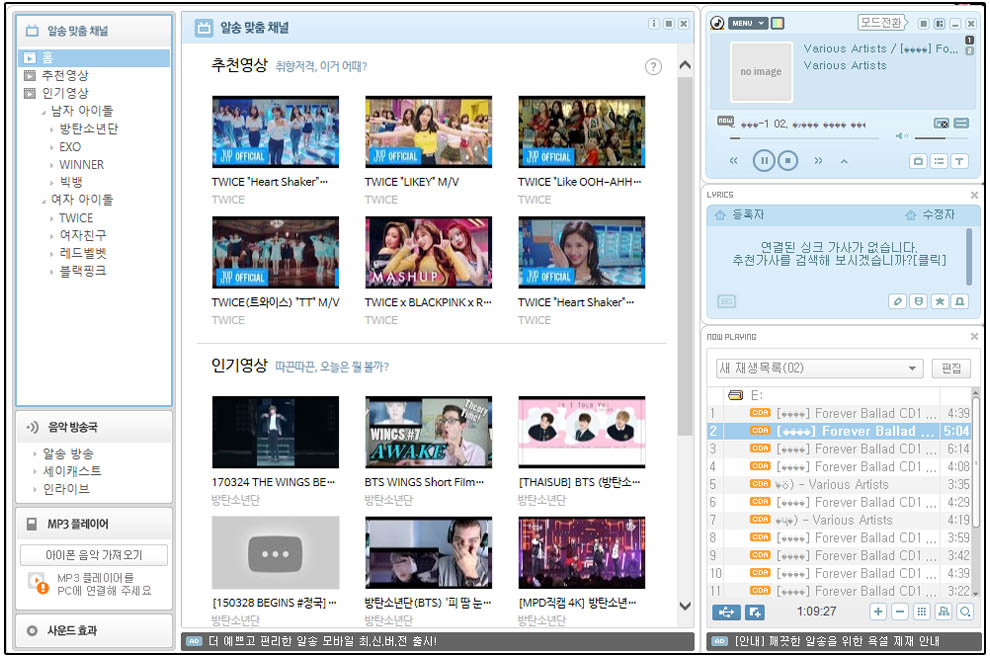Click the lyrics save shield icon

tap(919, 301)
